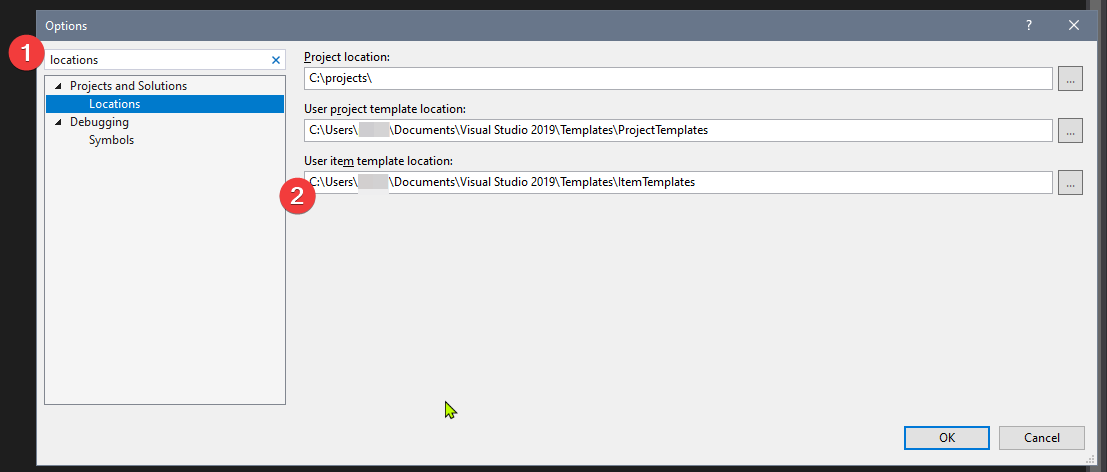The height and width of the screenshot is (472, 1107).
Task: Open the Options dialog help
Action: 1029,25
